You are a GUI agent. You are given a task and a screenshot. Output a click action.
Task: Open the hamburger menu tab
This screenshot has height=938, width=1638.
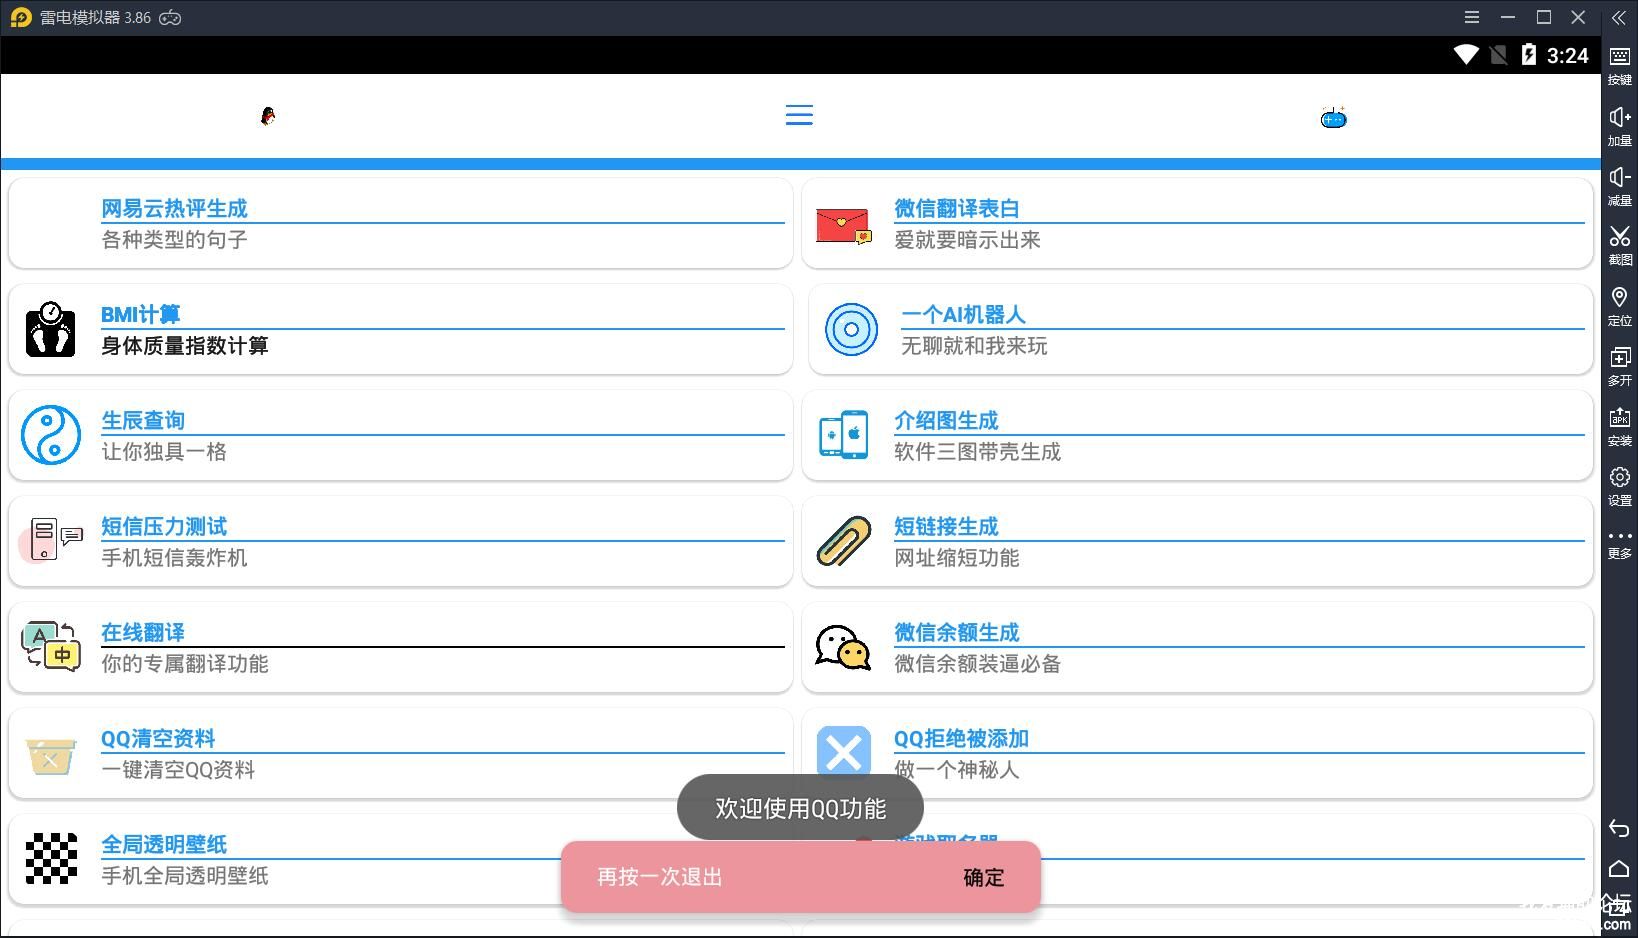[799, 115]
